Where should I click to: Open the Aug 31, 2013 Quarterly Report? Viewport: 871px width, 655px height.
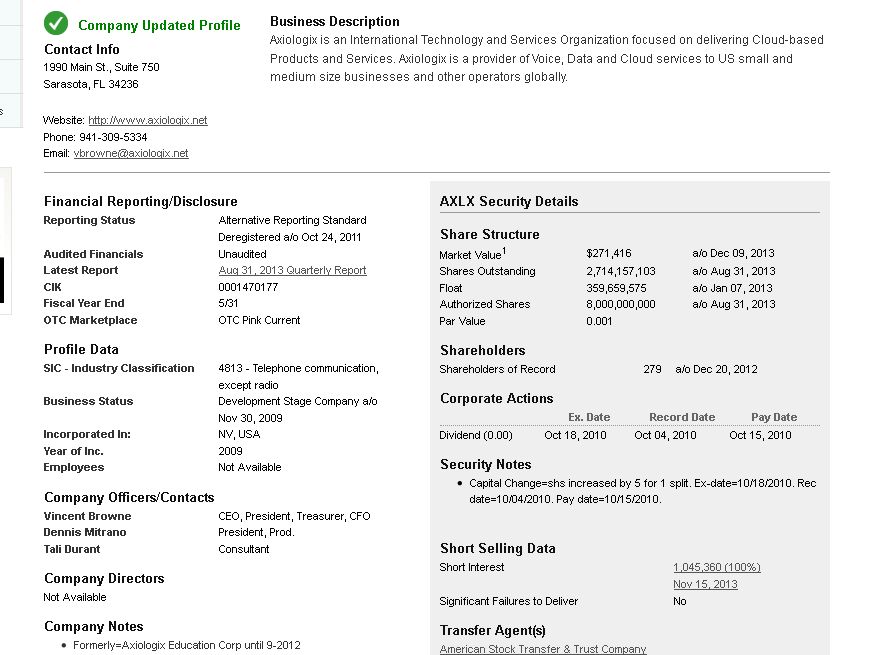pyautogui.click(x=292, y=271)
